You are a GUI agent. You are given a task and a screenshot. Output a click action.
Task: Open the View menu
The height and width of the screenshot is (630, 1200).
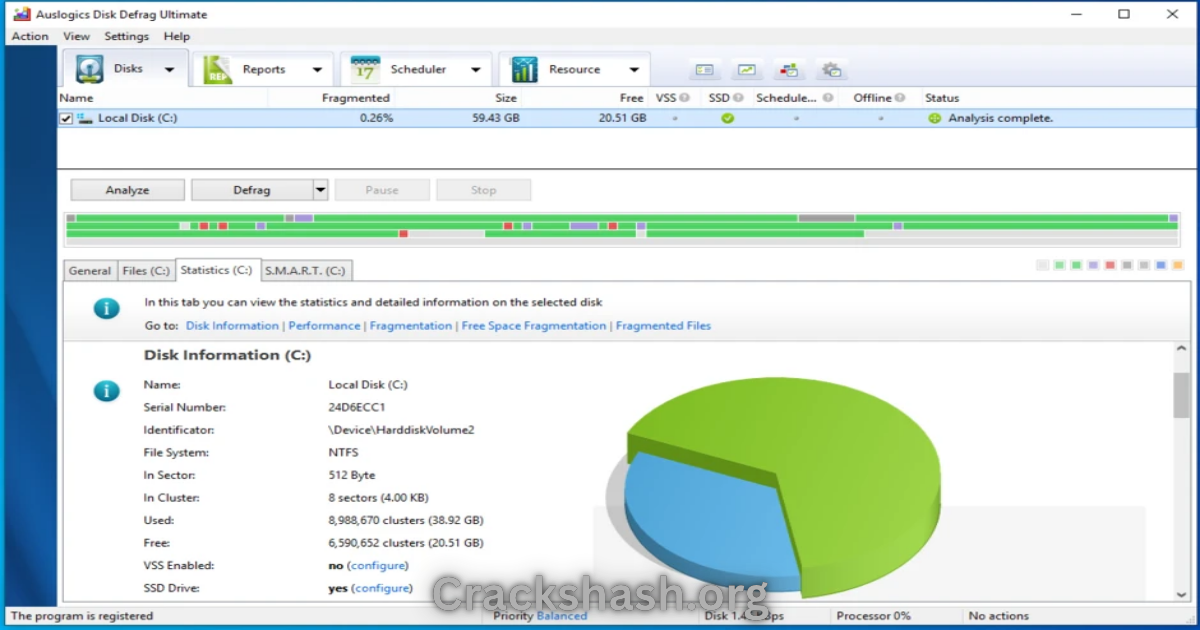tap(76, 36)
